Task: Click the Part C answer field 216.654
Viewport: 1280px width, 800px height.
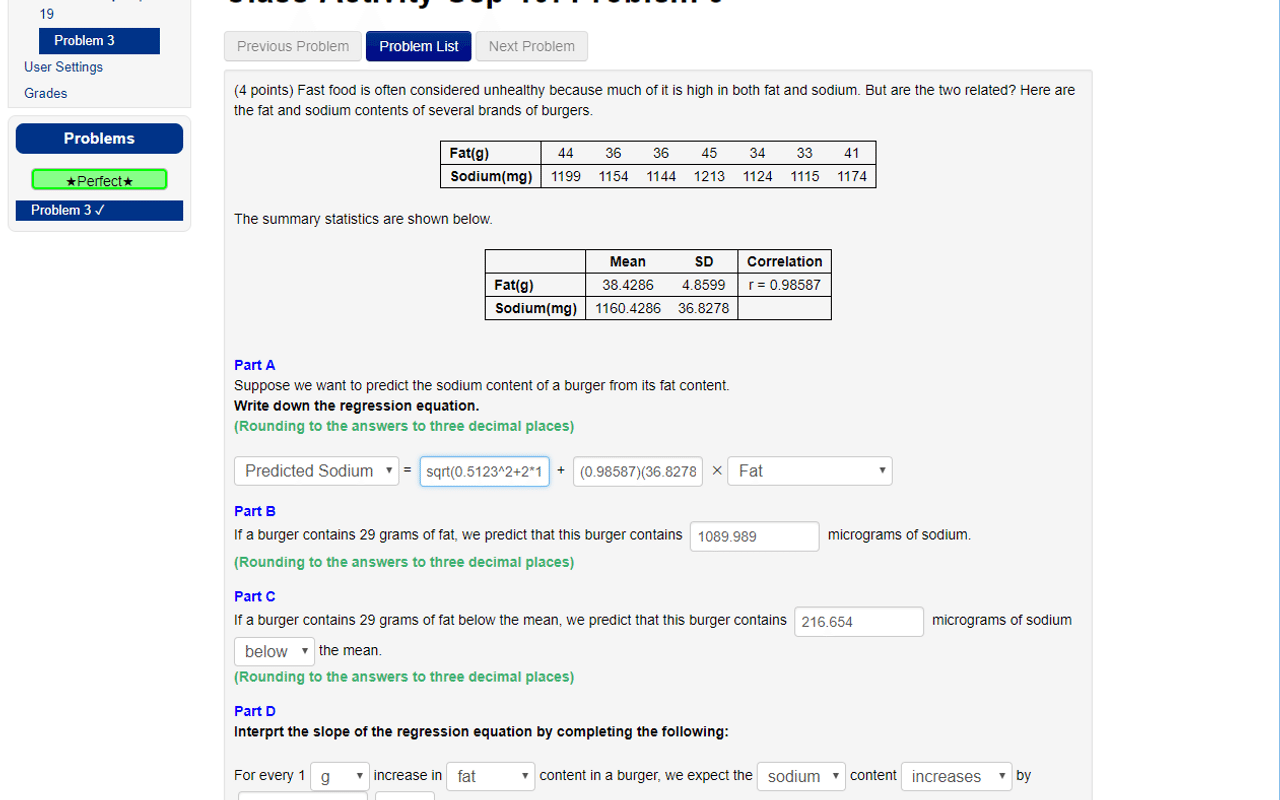Action: (859, 621)
